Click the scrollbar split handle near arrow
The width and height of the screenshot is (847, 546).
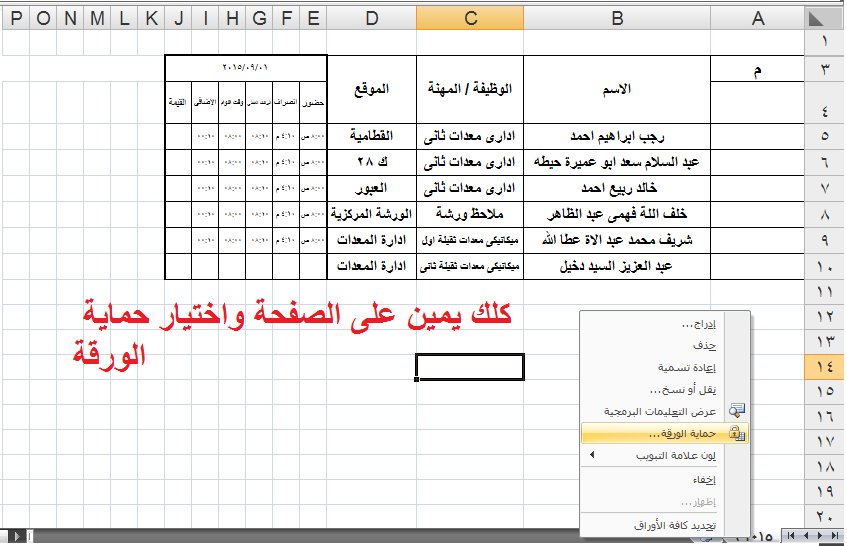pyautogui.click(x=29, y=536)
